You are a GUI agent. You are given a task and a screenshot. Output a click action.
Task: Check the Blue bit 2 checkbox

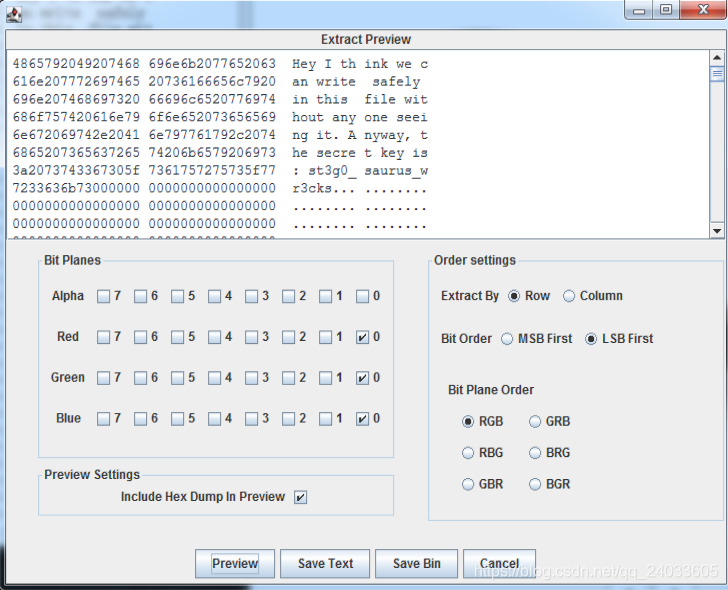pos(288,419)
